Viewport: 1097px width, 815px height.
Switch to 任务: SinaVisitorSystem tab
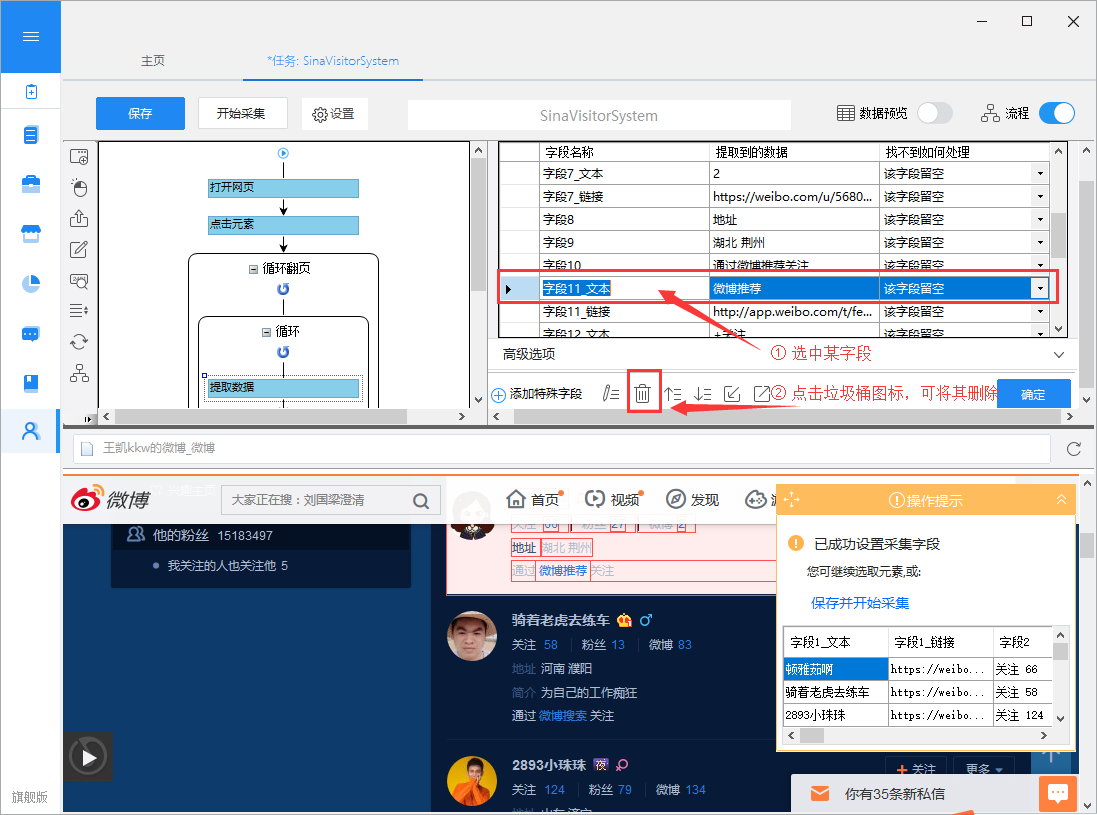[333, 61]
